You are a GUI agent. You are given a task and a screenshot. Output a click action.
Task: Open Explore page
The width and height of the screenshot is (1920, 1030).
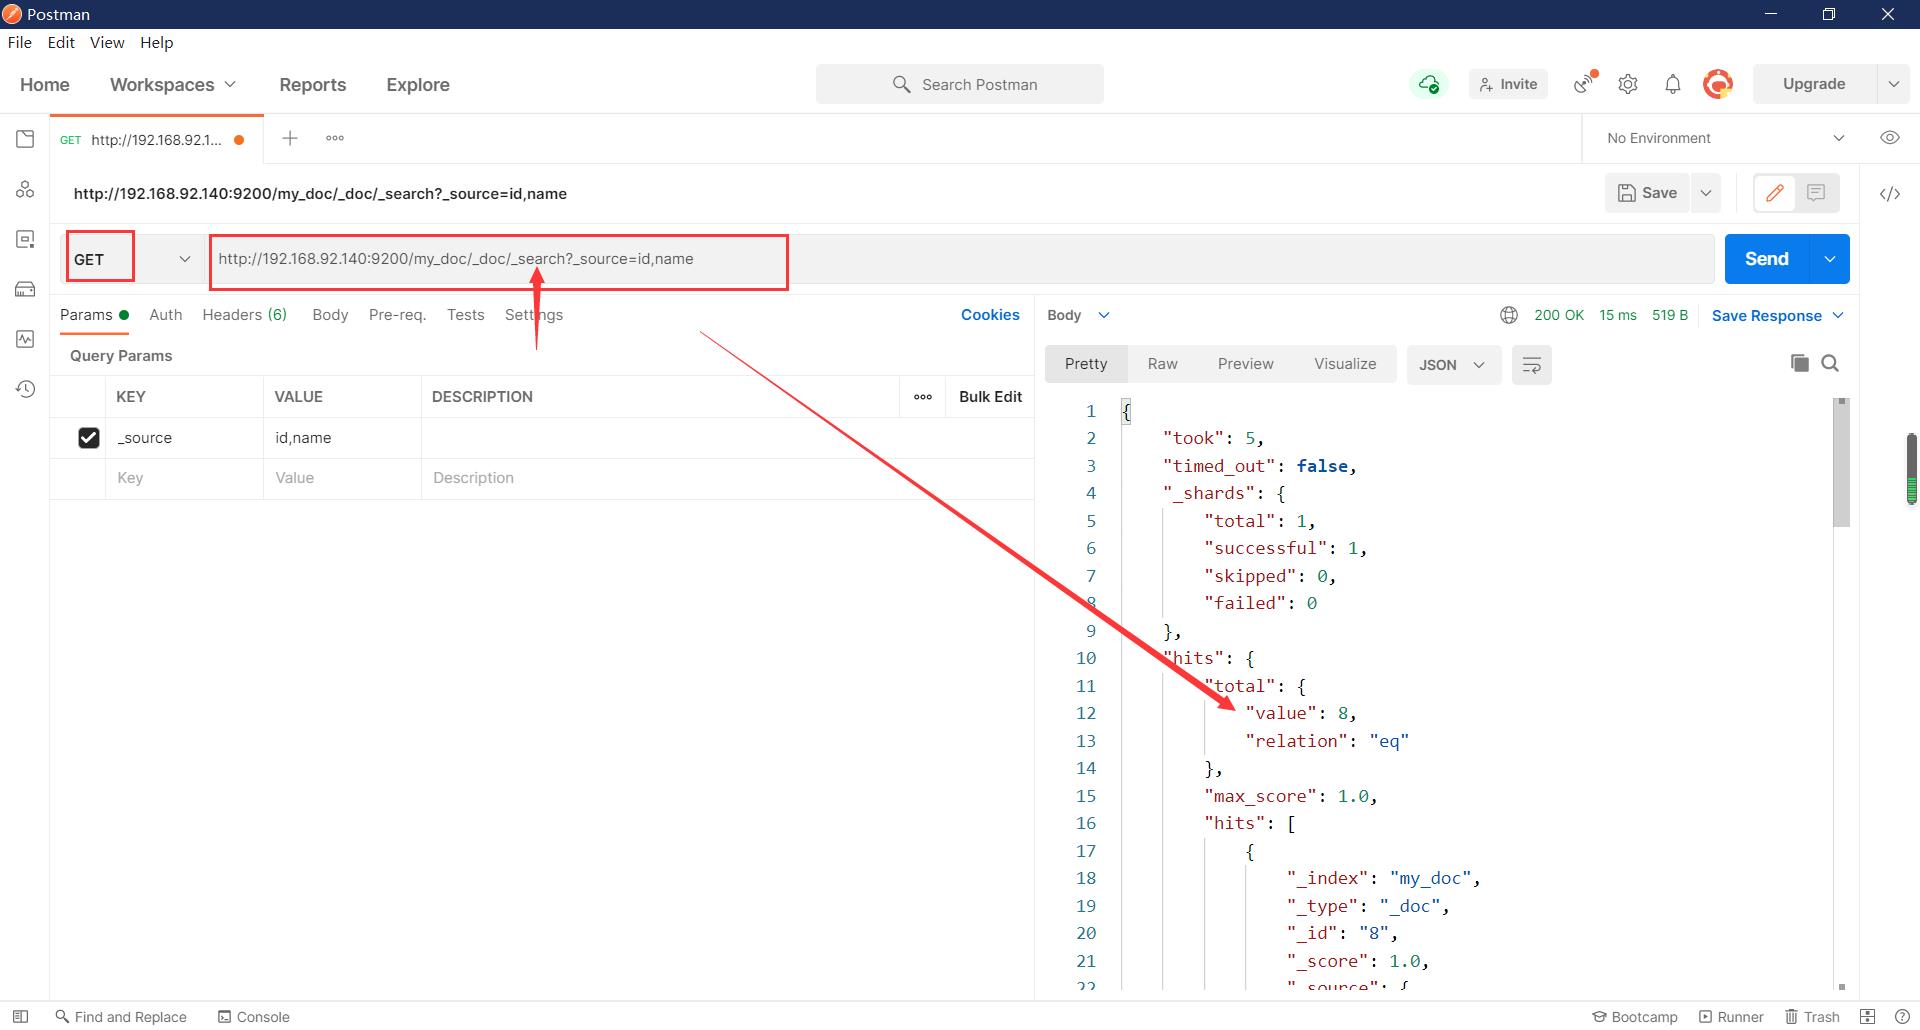[418, 85]
